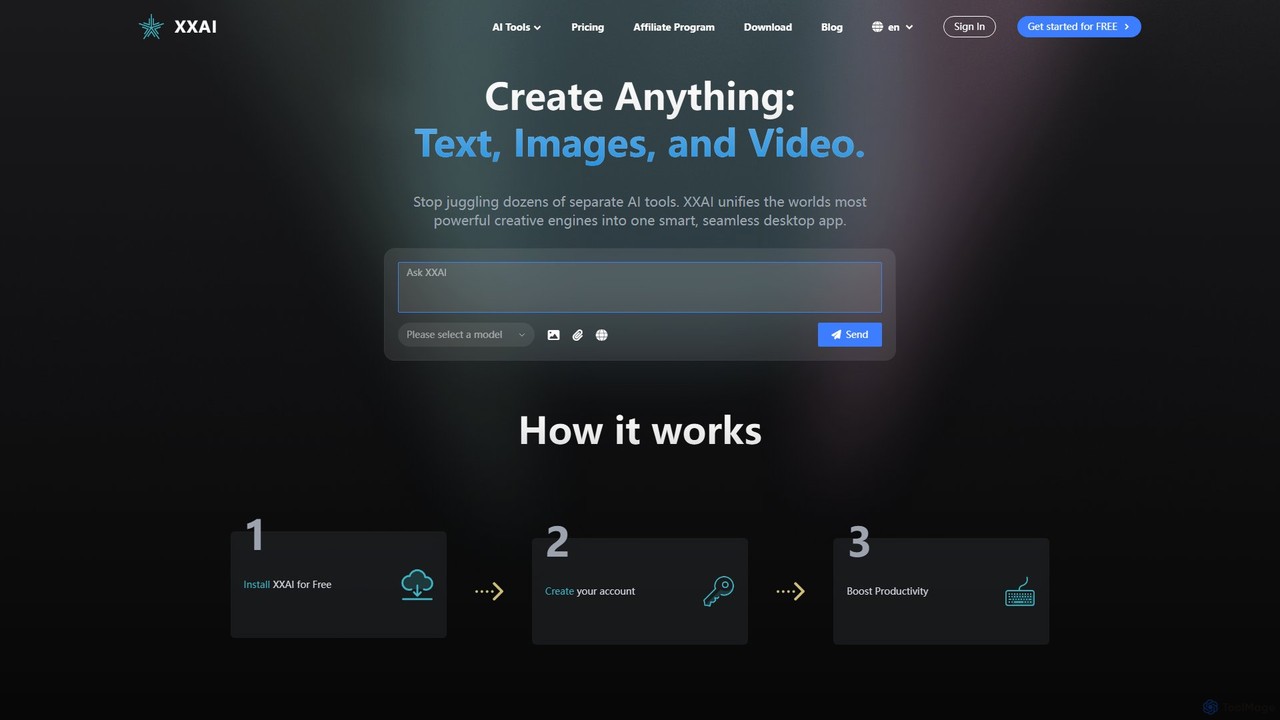Viewport: 1280px width, 720px height.
Task: Click the Create Anything: heading text
Action: tap(640, 97)
